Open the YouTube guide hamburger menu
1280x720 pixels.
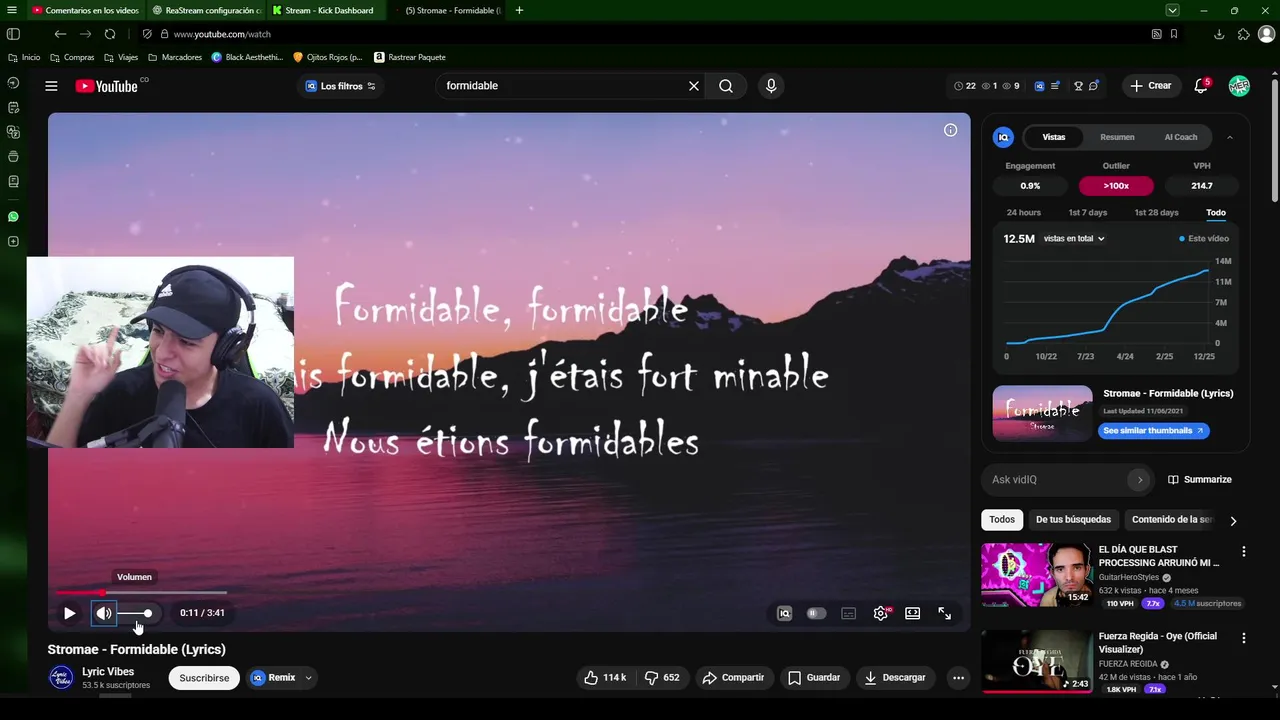pyautogui.click(x=51, y=86)
